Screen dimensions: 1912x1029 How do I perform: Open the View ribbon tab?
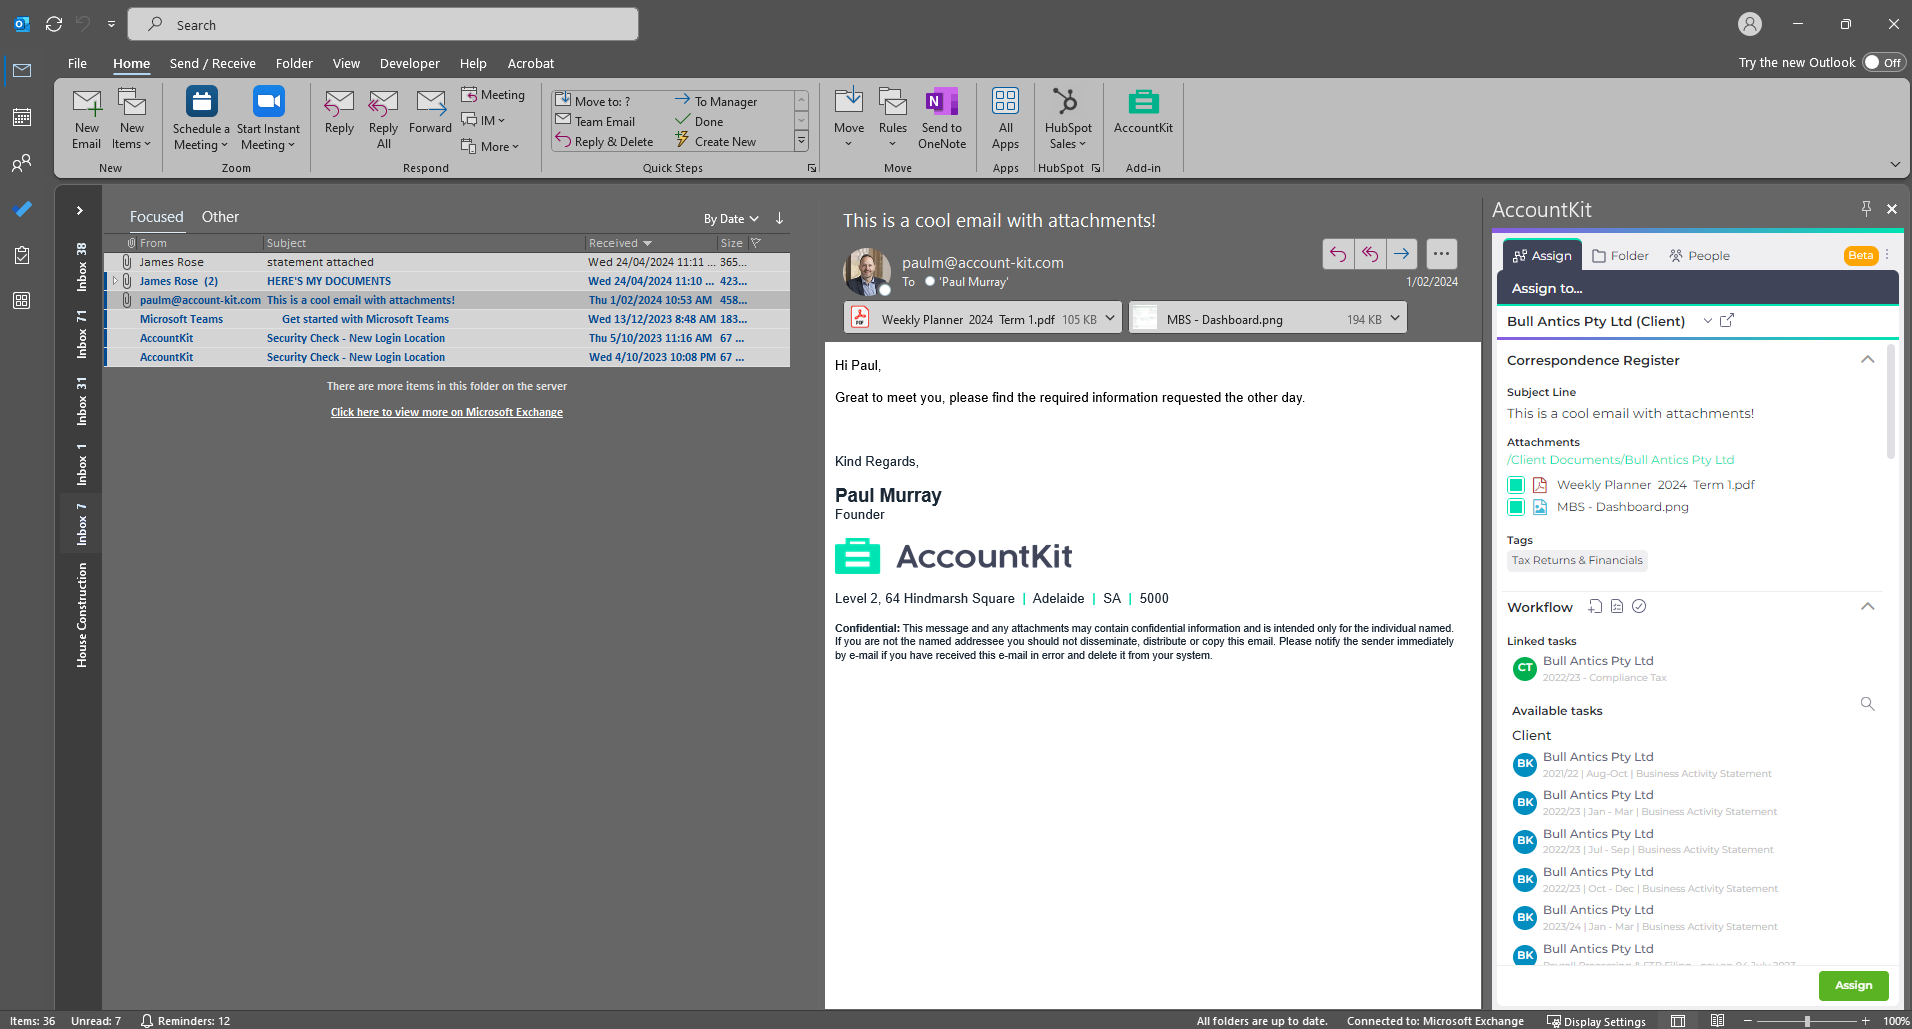click(x=346, y=63)
